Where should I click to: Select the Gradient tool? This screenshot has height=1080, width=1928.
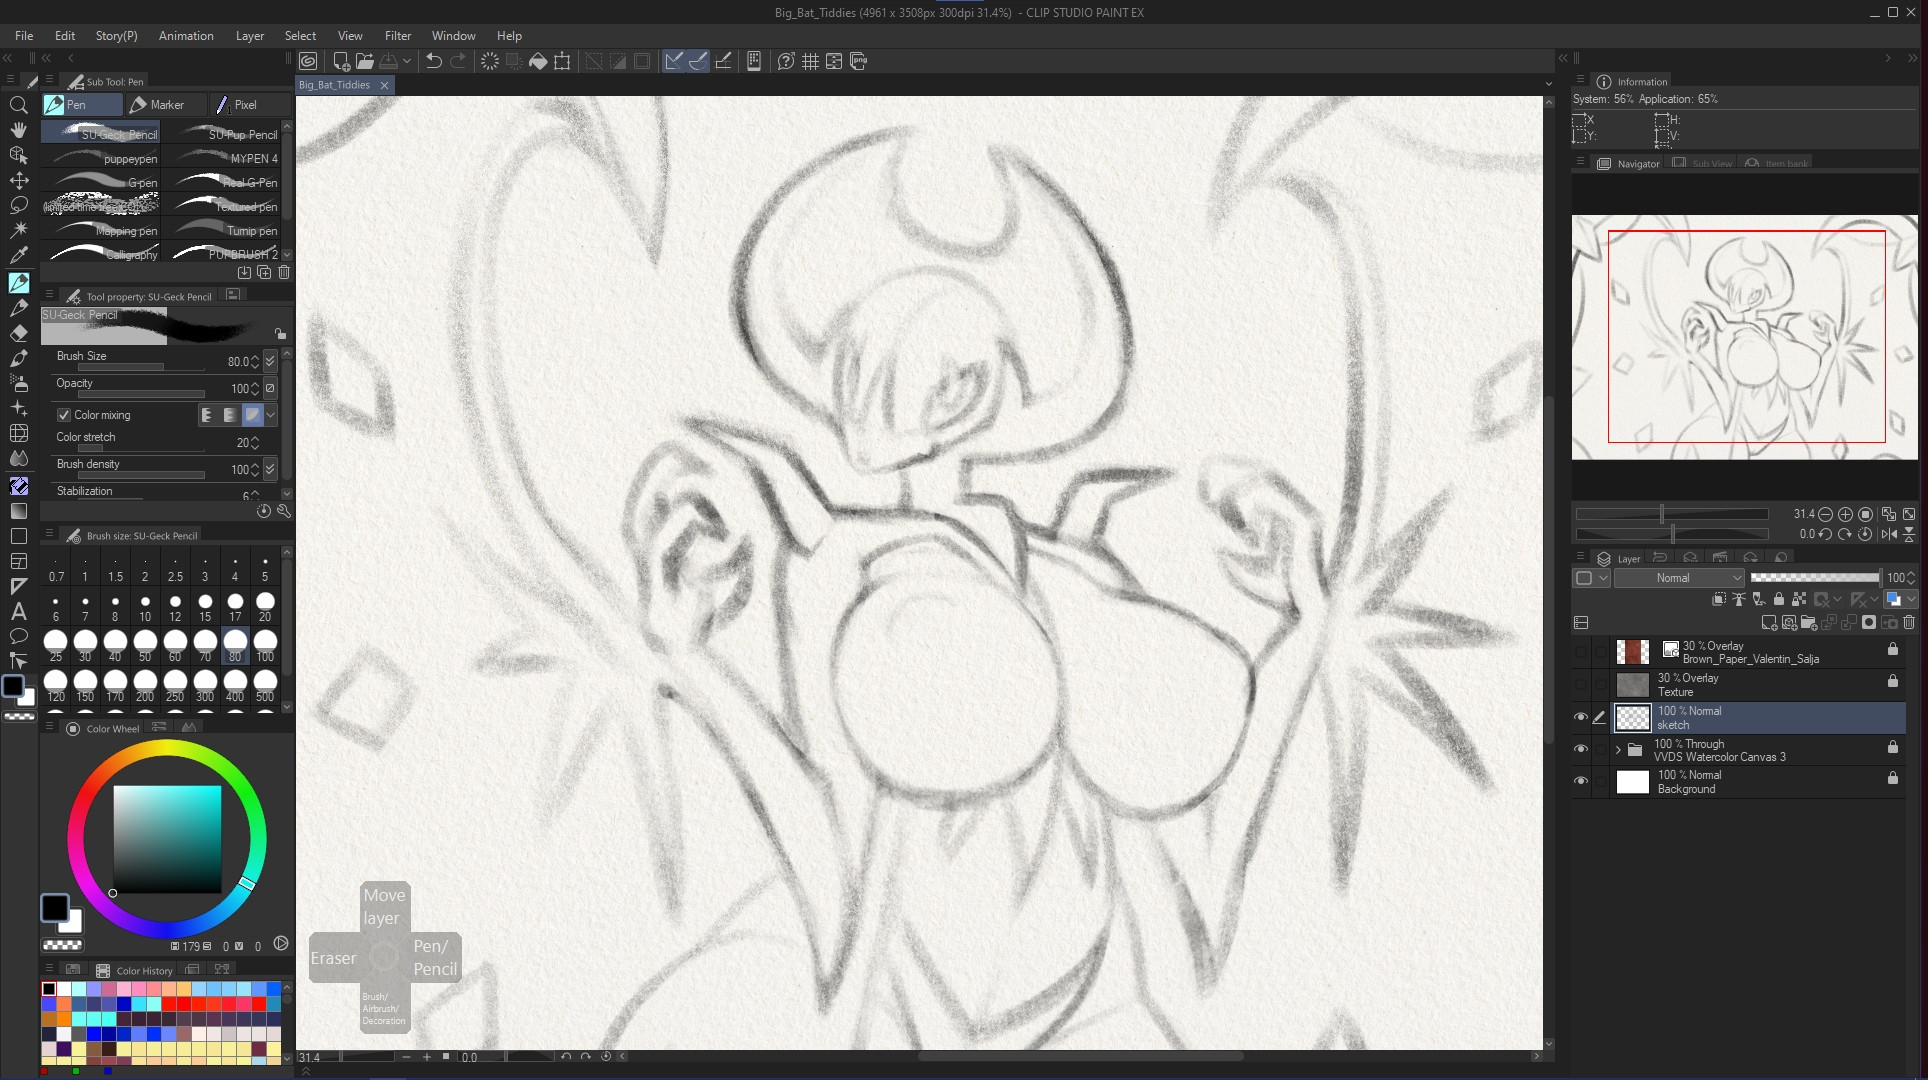(18, 511)
